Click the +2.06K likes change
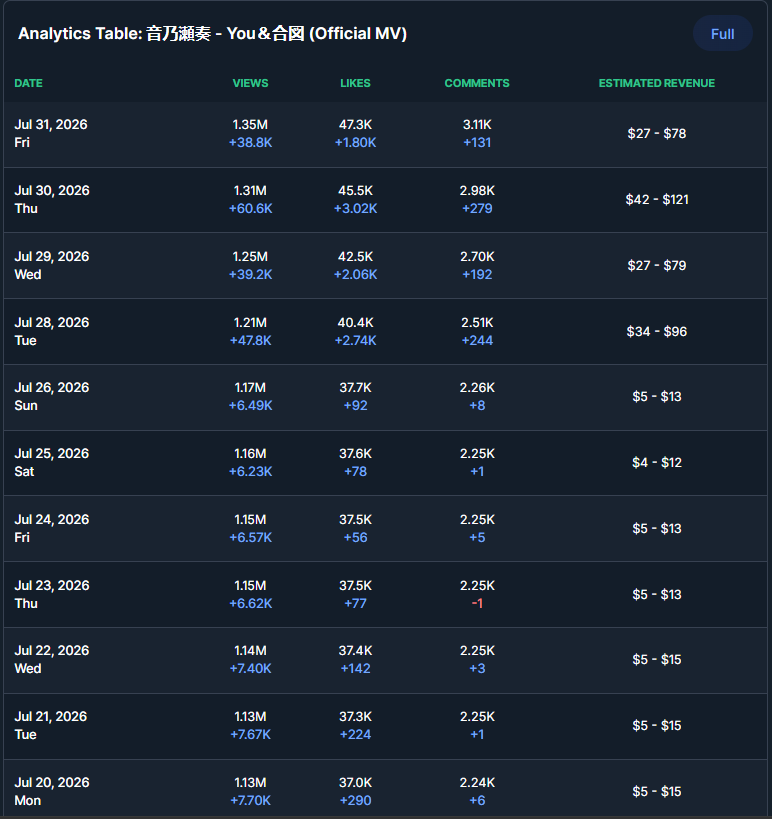The image size is (772, 819). point(355,274)
